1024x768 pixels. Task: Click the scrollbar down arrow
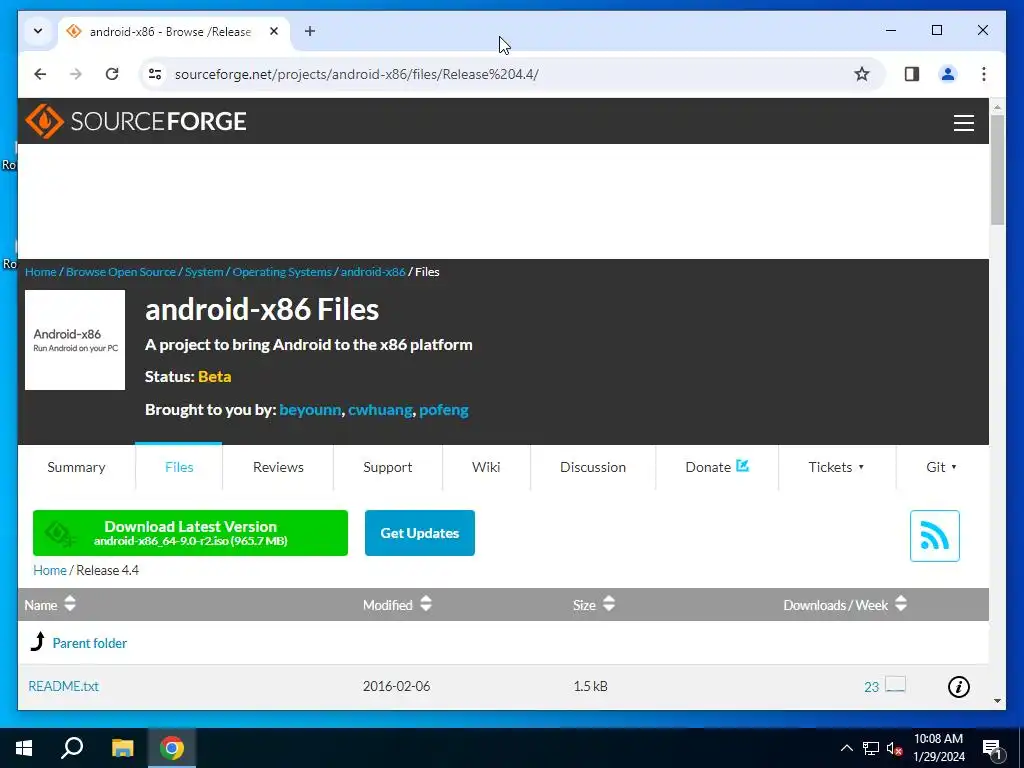click(997, 701)
